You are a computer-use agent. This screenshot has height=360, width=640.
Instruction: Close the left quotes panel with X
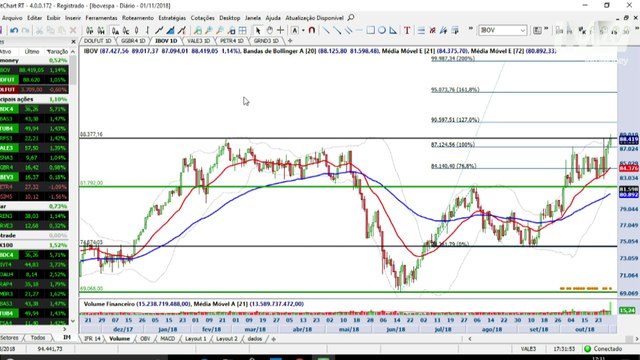tap(73, 42)
